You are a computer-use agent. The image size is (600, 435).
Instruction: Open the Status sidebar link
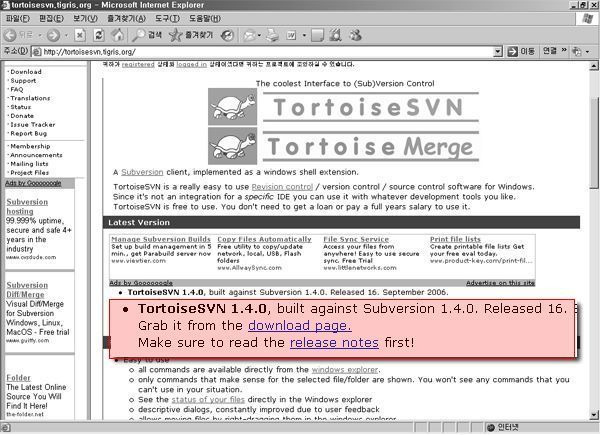tap(20, 107)
